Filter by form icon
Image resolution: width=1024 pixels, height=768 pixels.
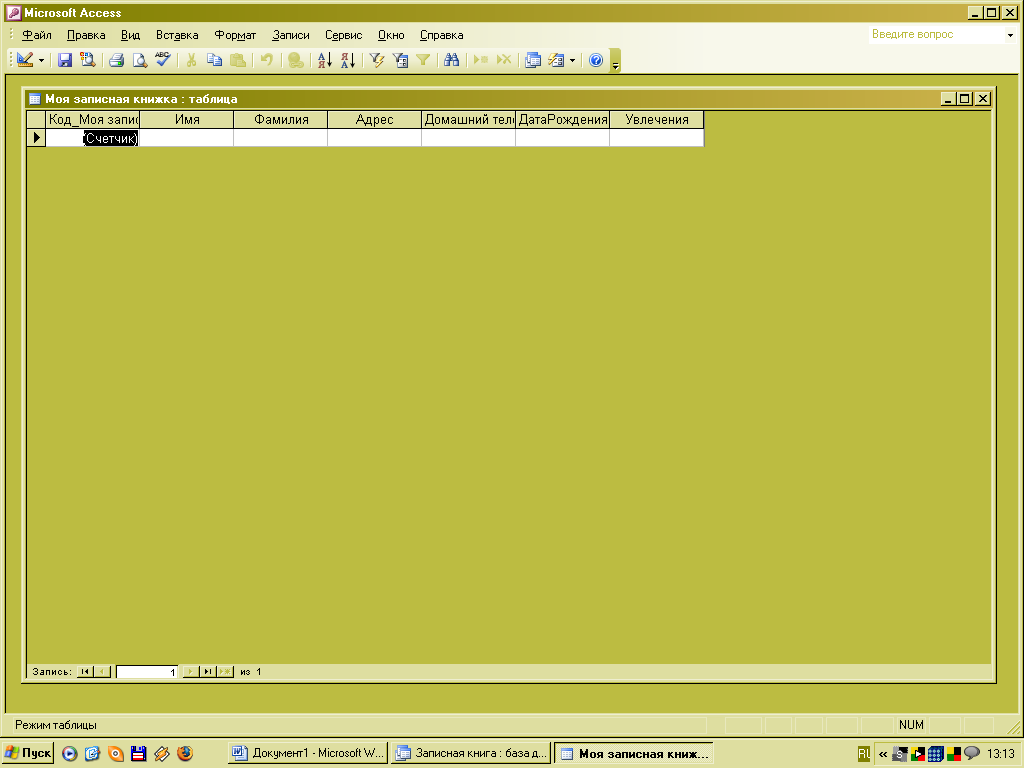point(400,60)
